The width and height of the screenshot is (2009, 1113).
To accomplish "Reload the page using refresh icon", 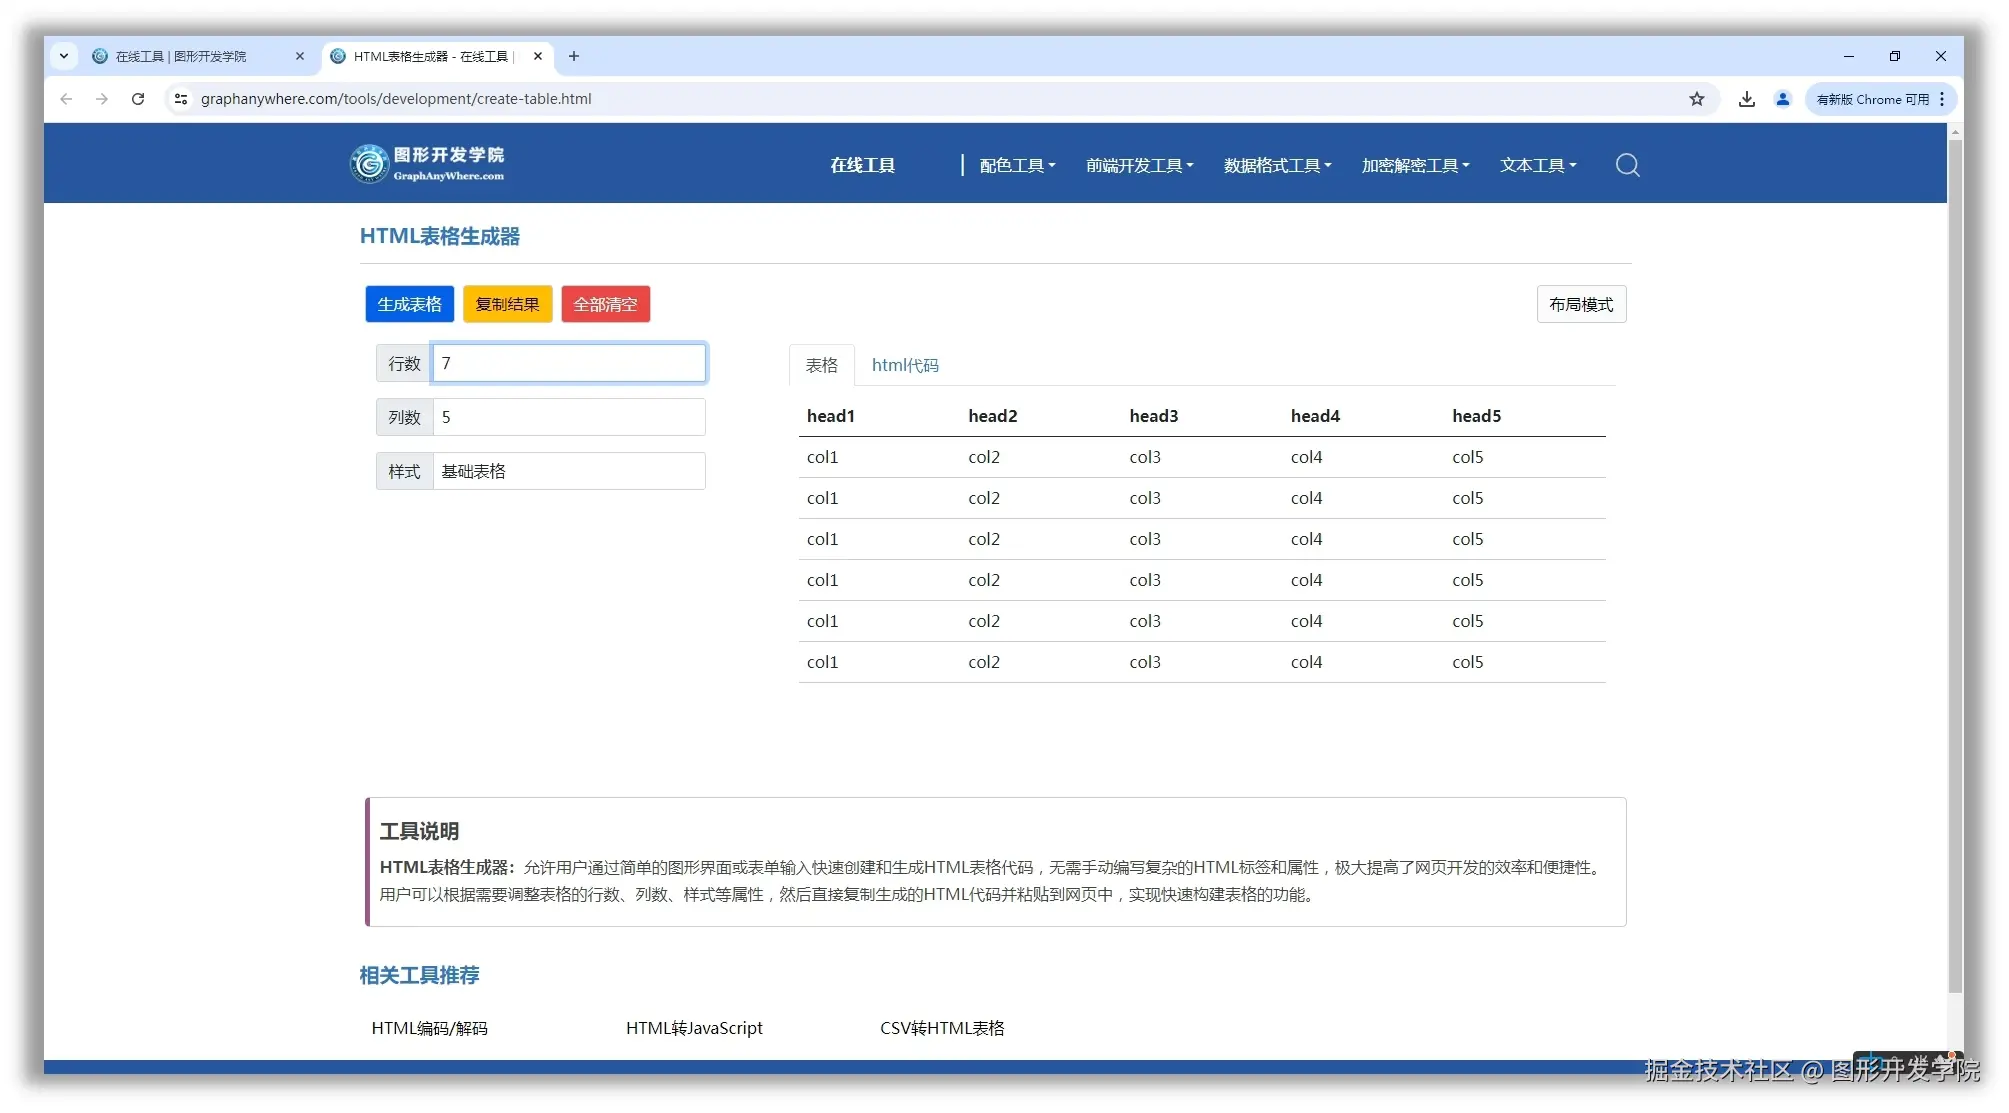I will pos(138,99).
